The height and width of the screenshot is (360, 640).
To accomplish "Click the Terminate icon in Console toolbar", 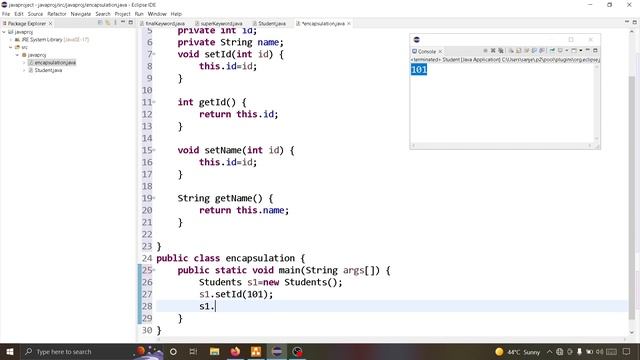I will coord(485,51).
